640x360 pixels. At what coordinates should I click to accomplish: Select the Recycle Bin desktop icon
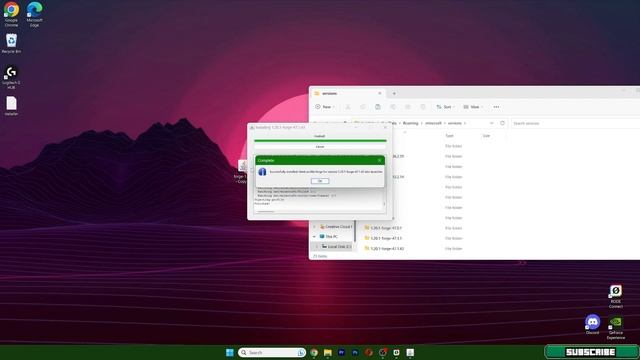(x=11, y=43)
